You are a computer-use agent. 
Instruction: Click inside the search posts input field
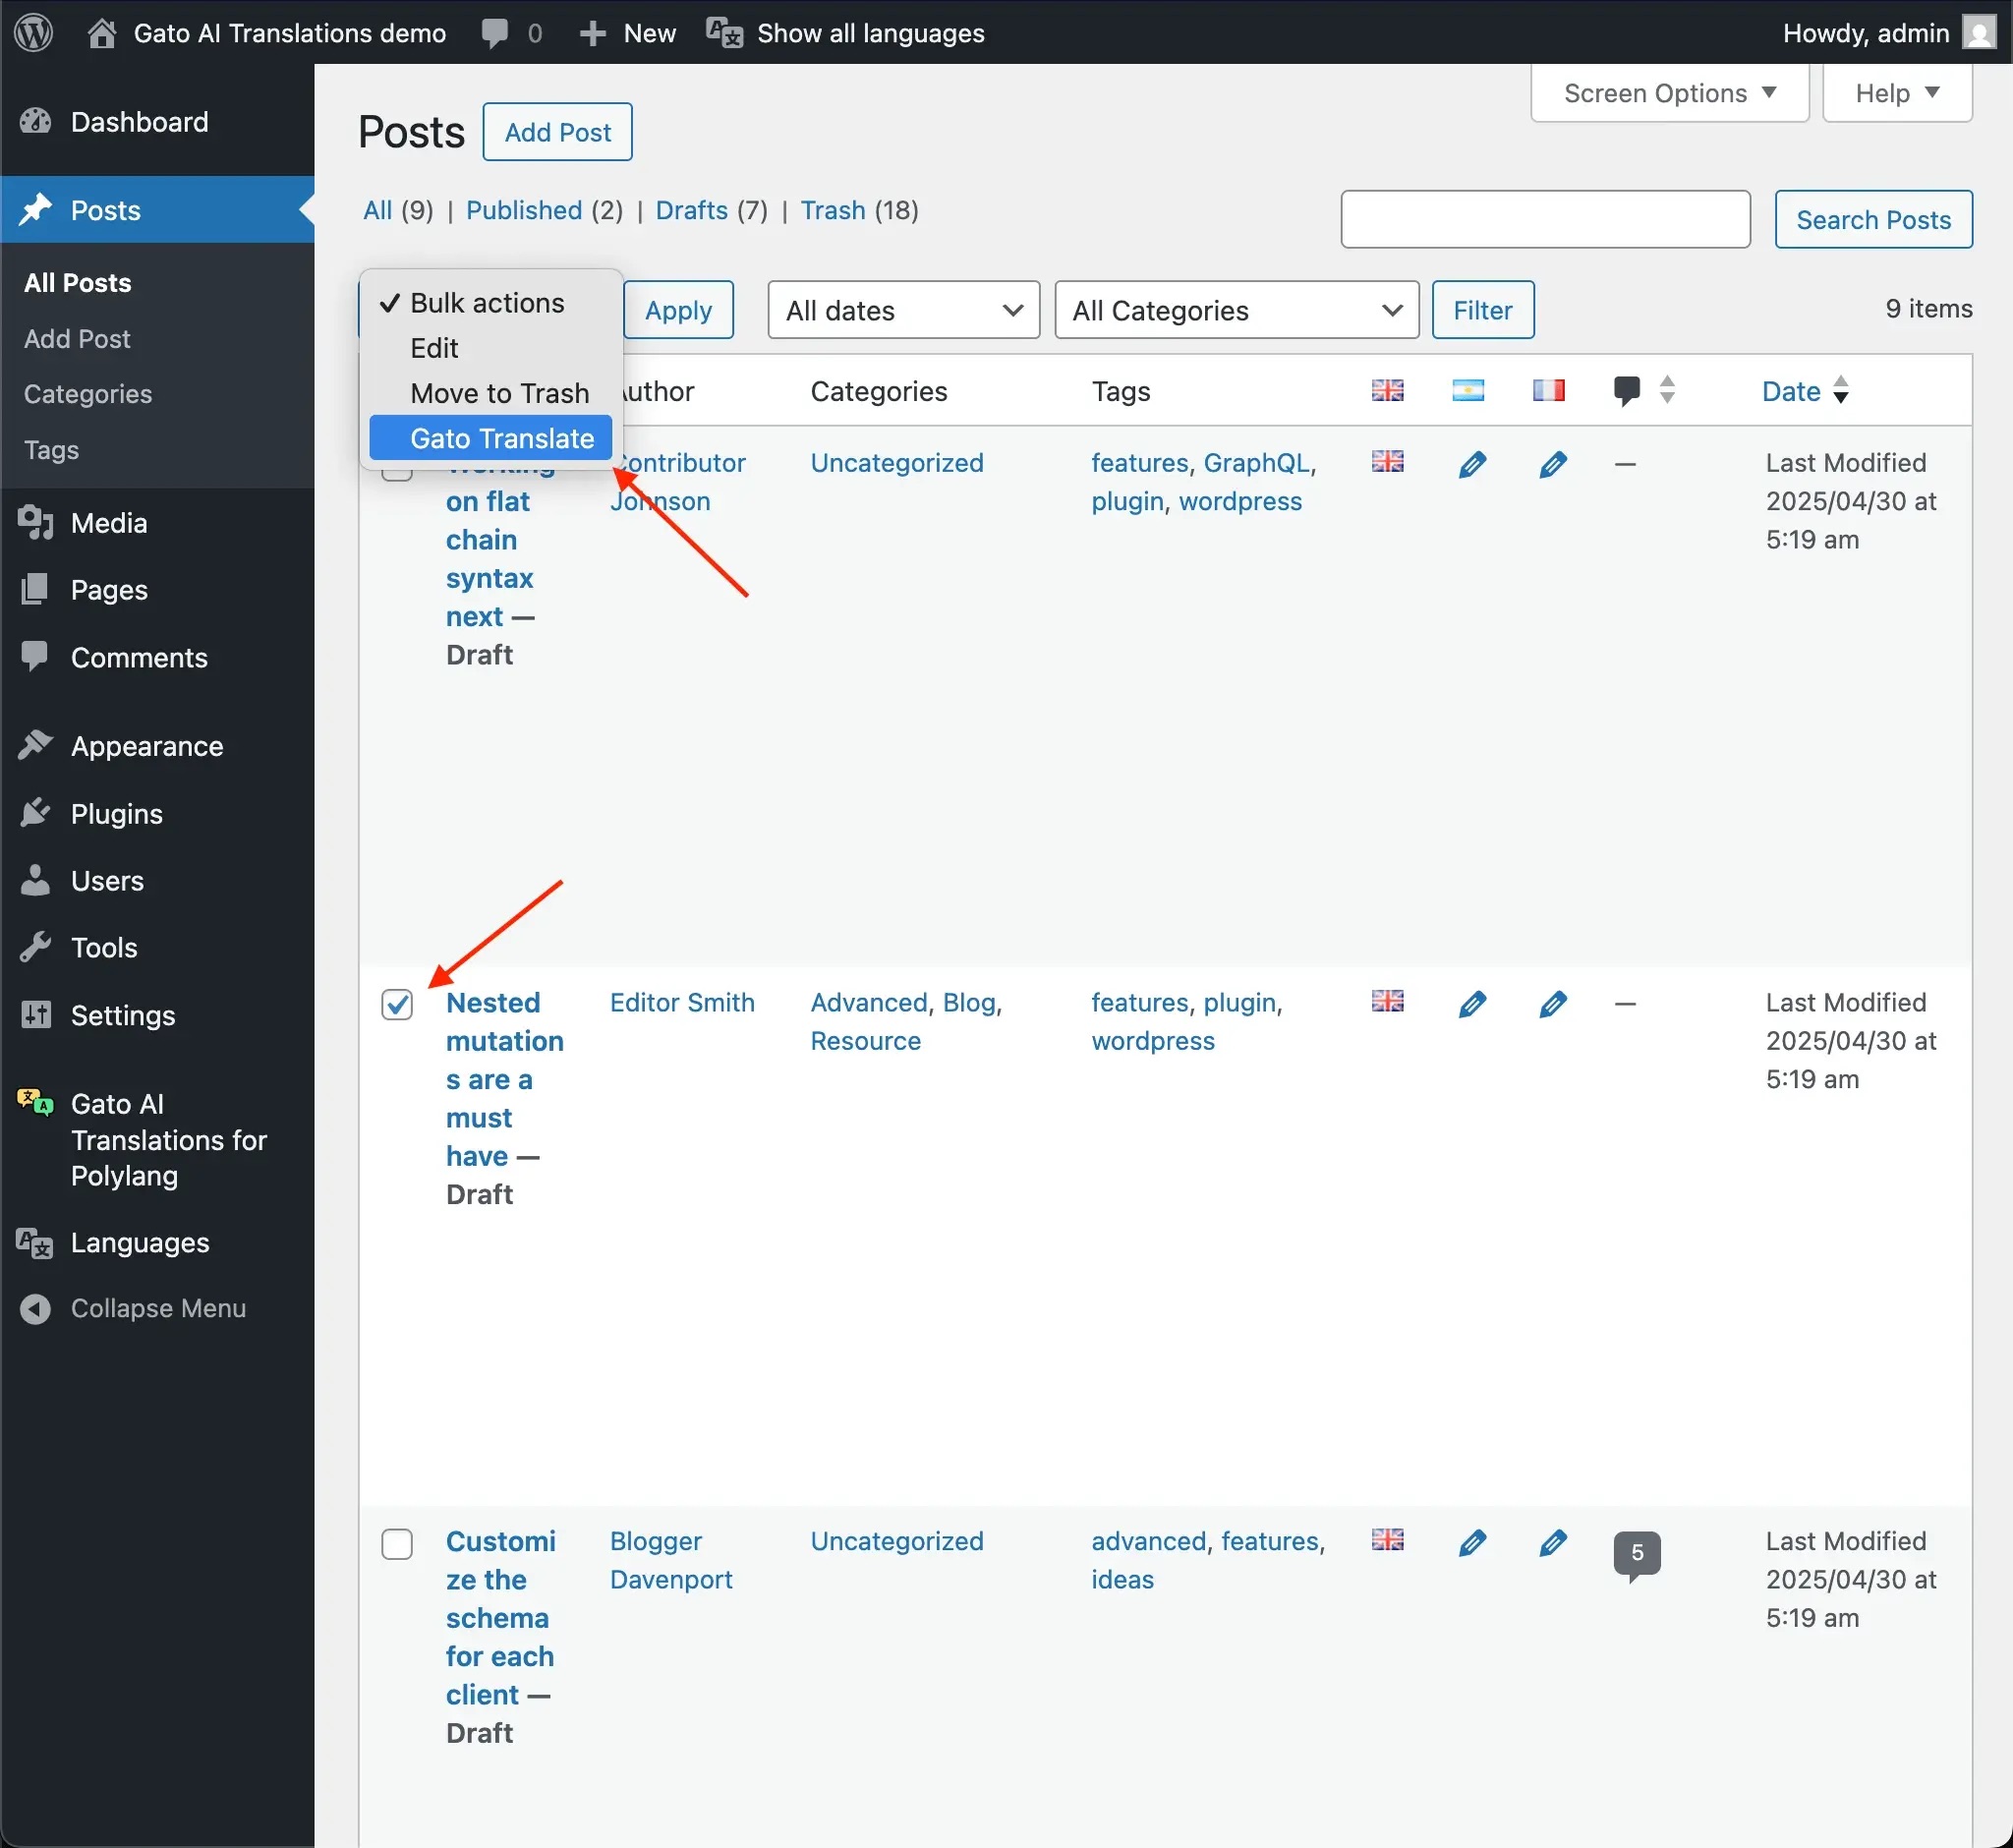tap(1545, 219)
